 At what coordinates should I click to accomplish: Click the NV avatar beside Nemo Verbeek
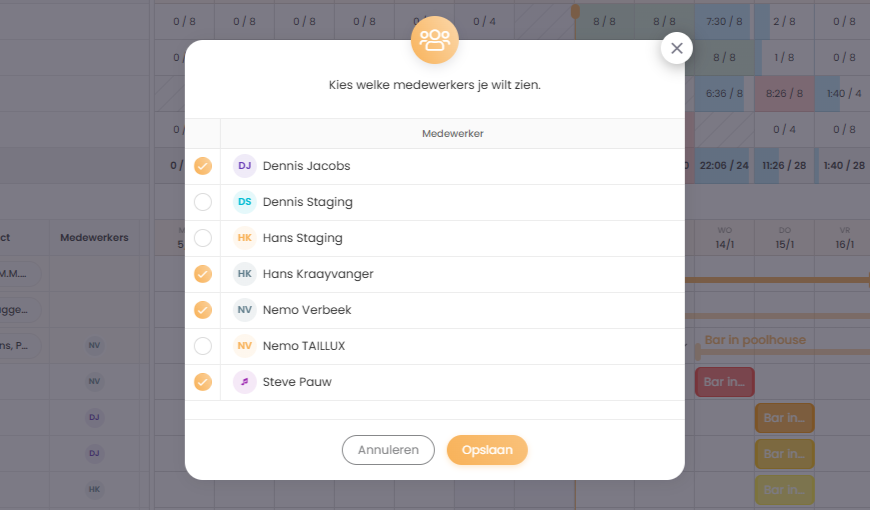click(x=245, y=310)
